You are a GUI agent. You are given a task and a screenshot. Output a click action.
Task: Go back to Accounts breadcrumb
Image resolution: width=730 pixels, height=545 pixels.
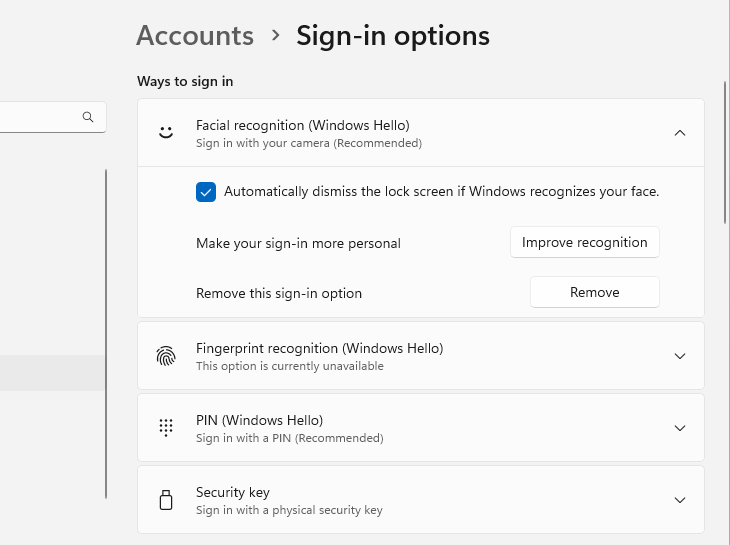pos(195,36)
